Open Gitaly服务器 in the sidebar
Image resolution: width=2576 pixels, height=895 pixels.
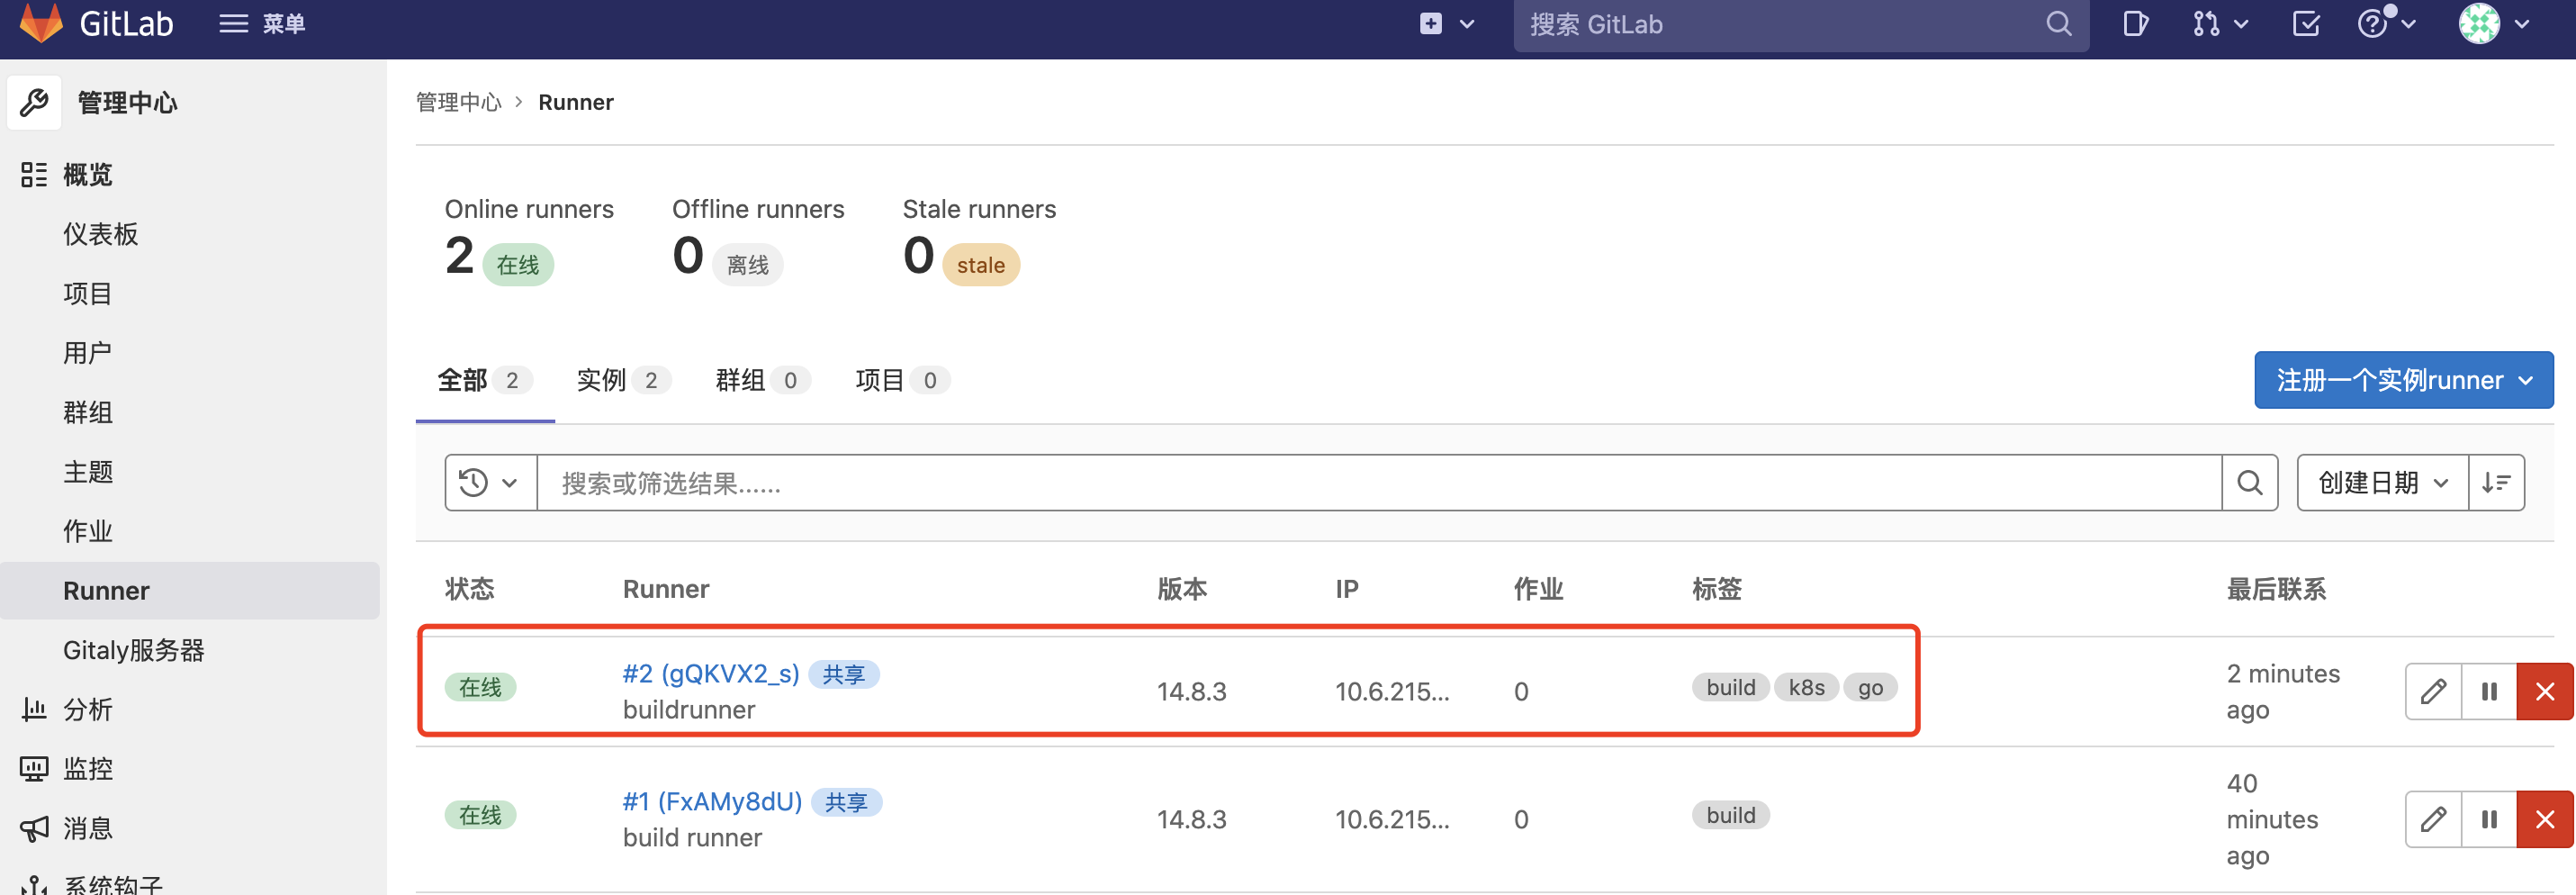(x=134, y=650)
